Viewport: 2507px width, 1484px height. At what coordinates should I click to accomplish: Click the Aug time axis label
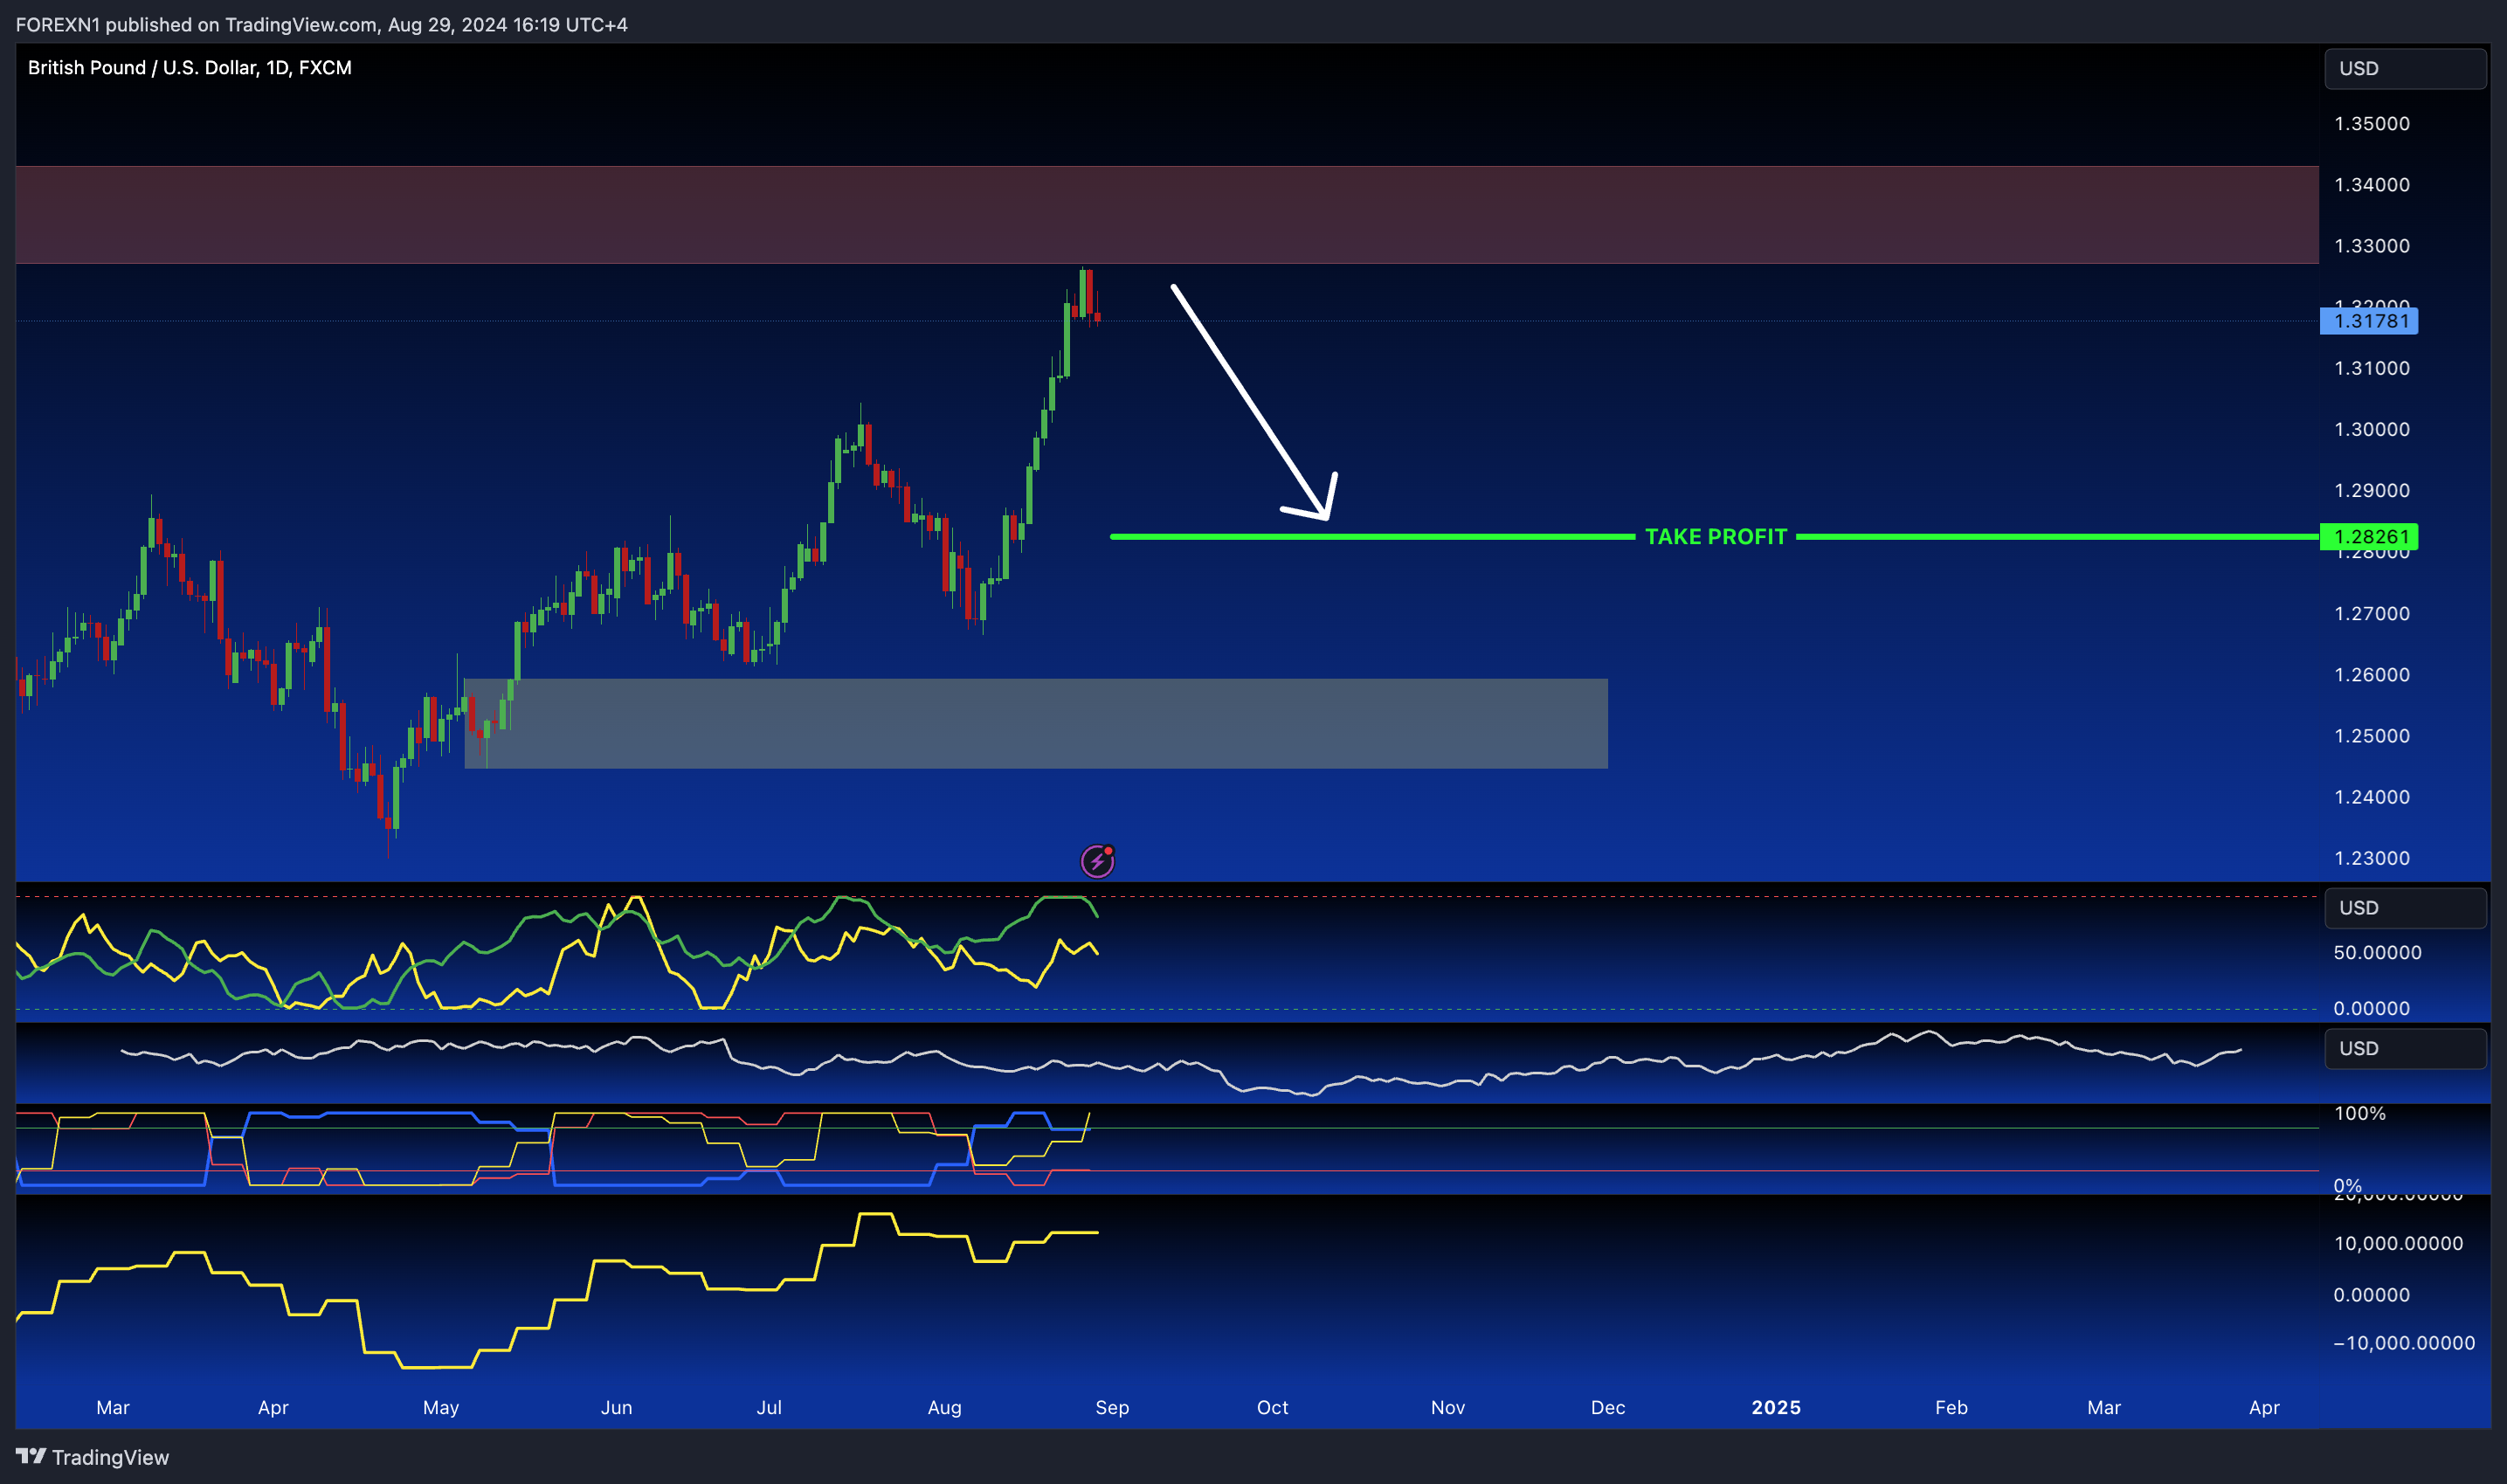944,1407
